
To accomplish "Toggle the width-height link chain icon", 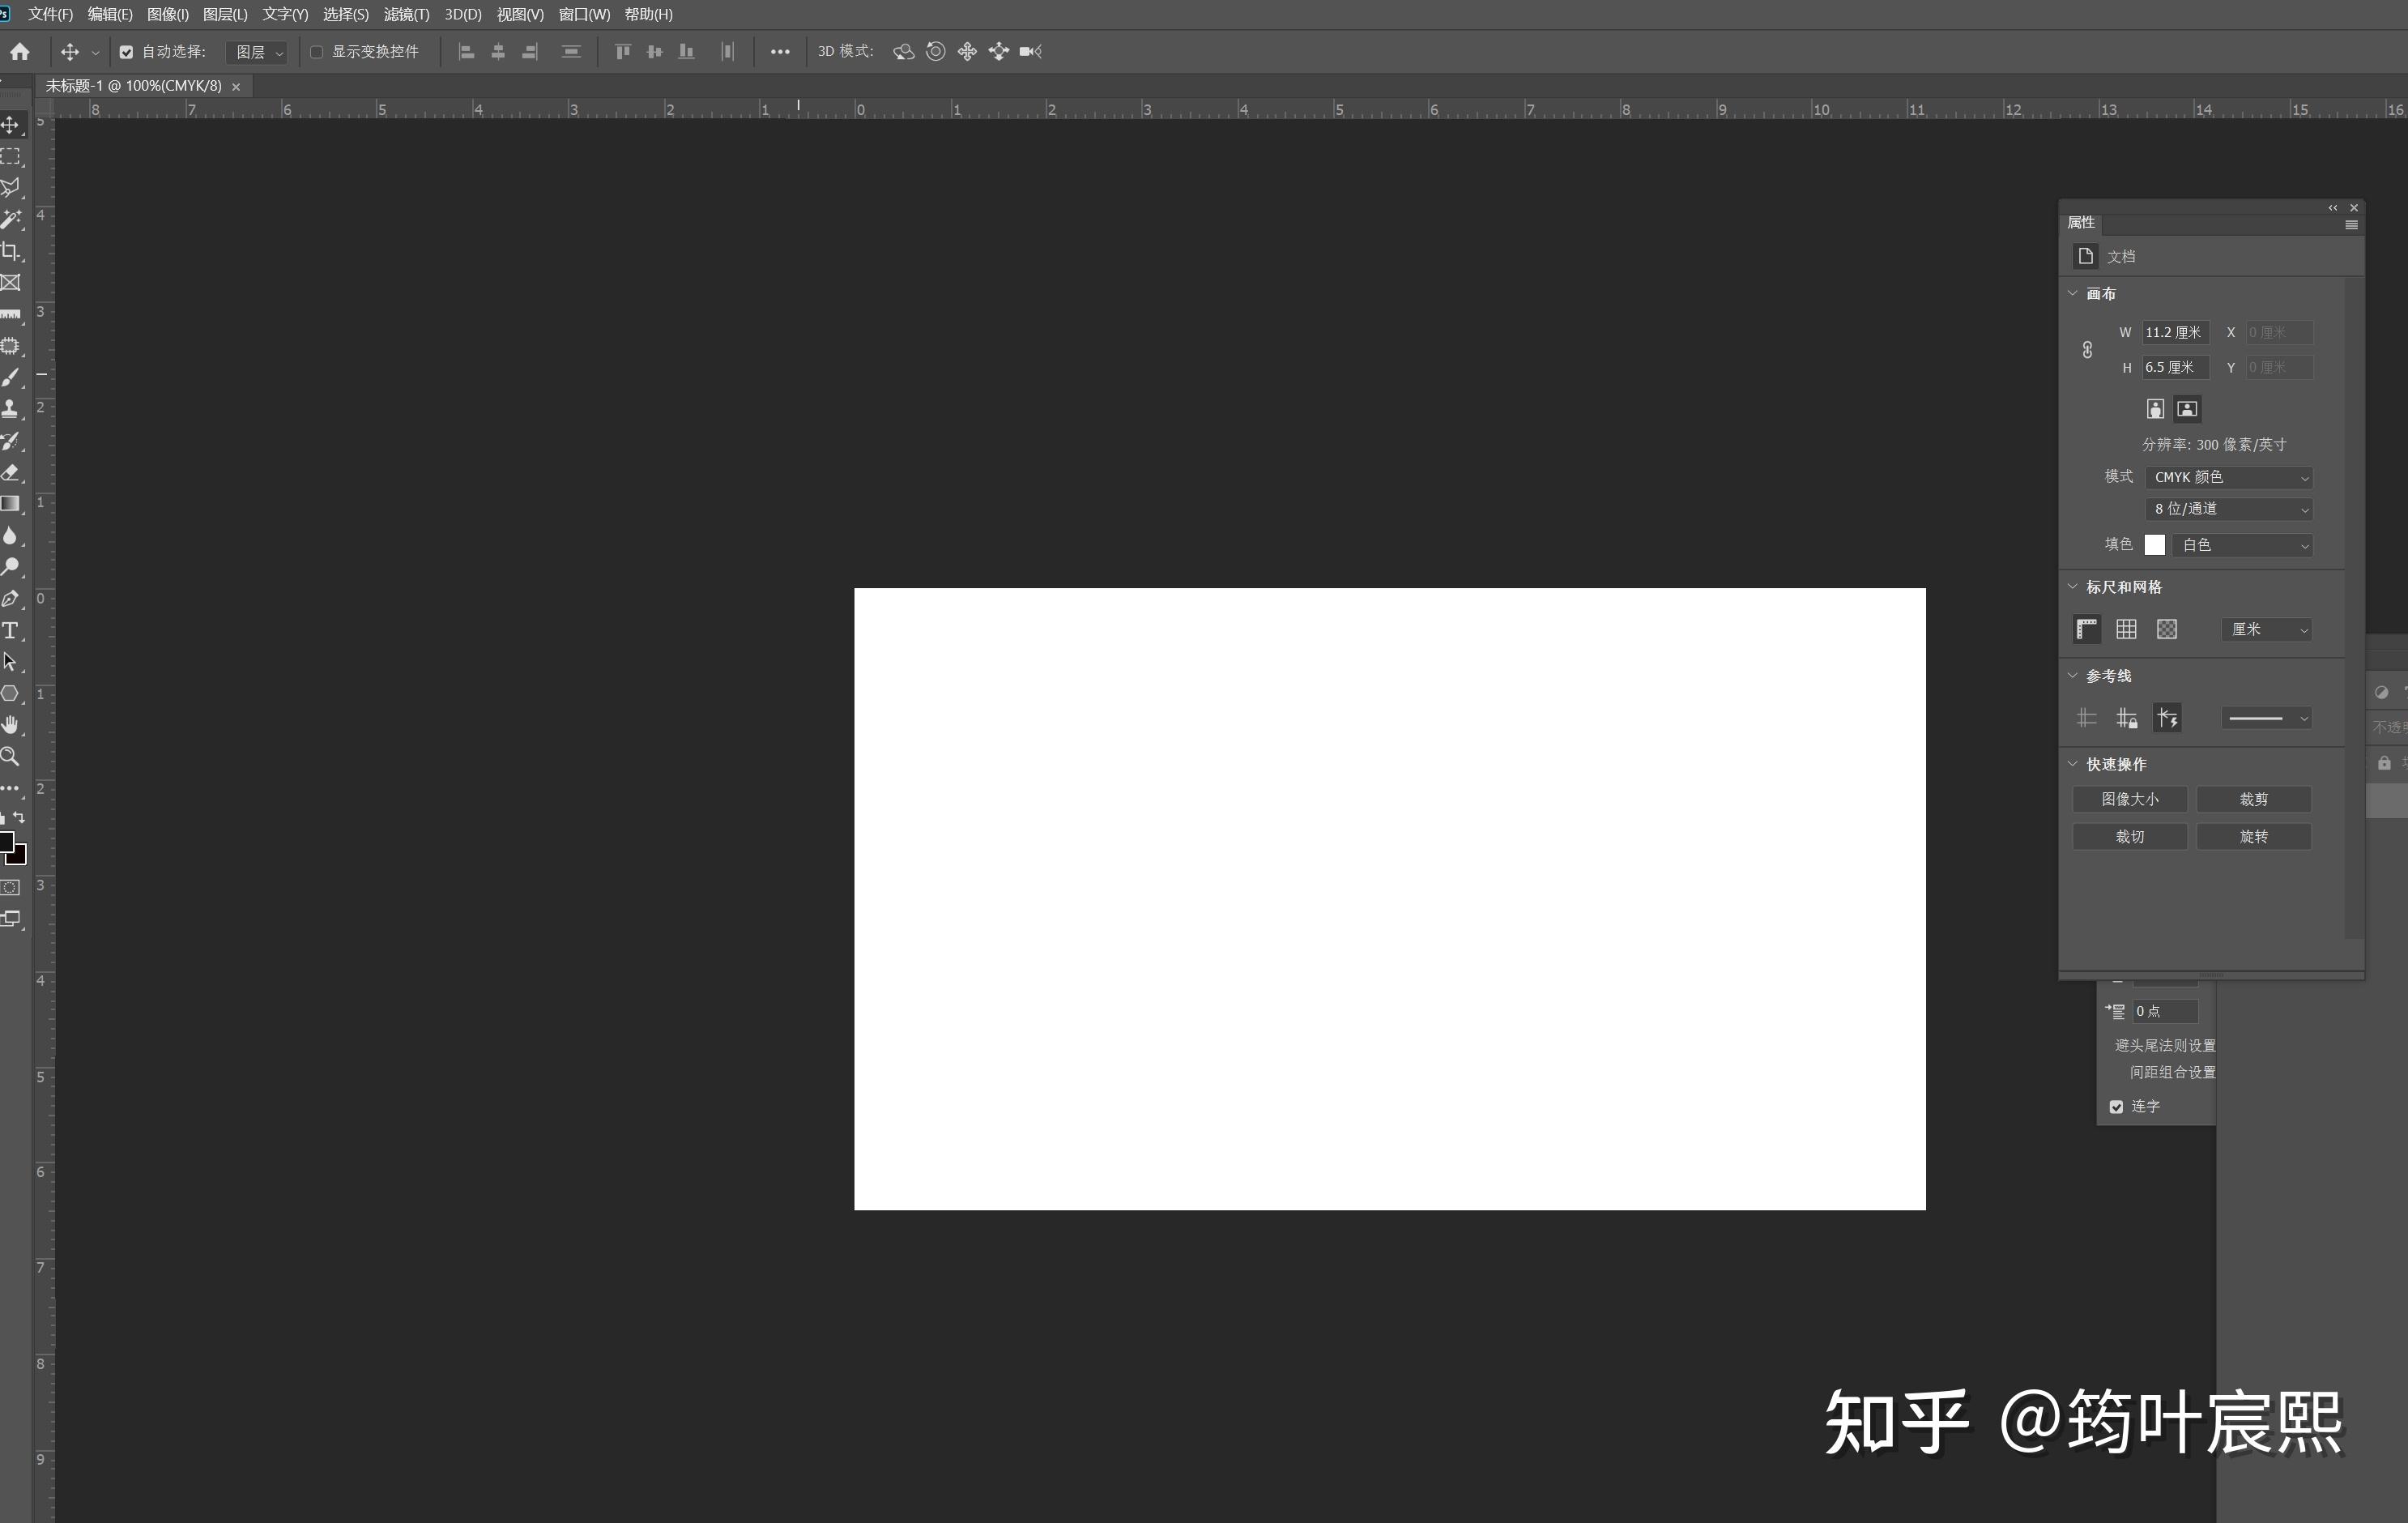I will tap(2087, 350).
